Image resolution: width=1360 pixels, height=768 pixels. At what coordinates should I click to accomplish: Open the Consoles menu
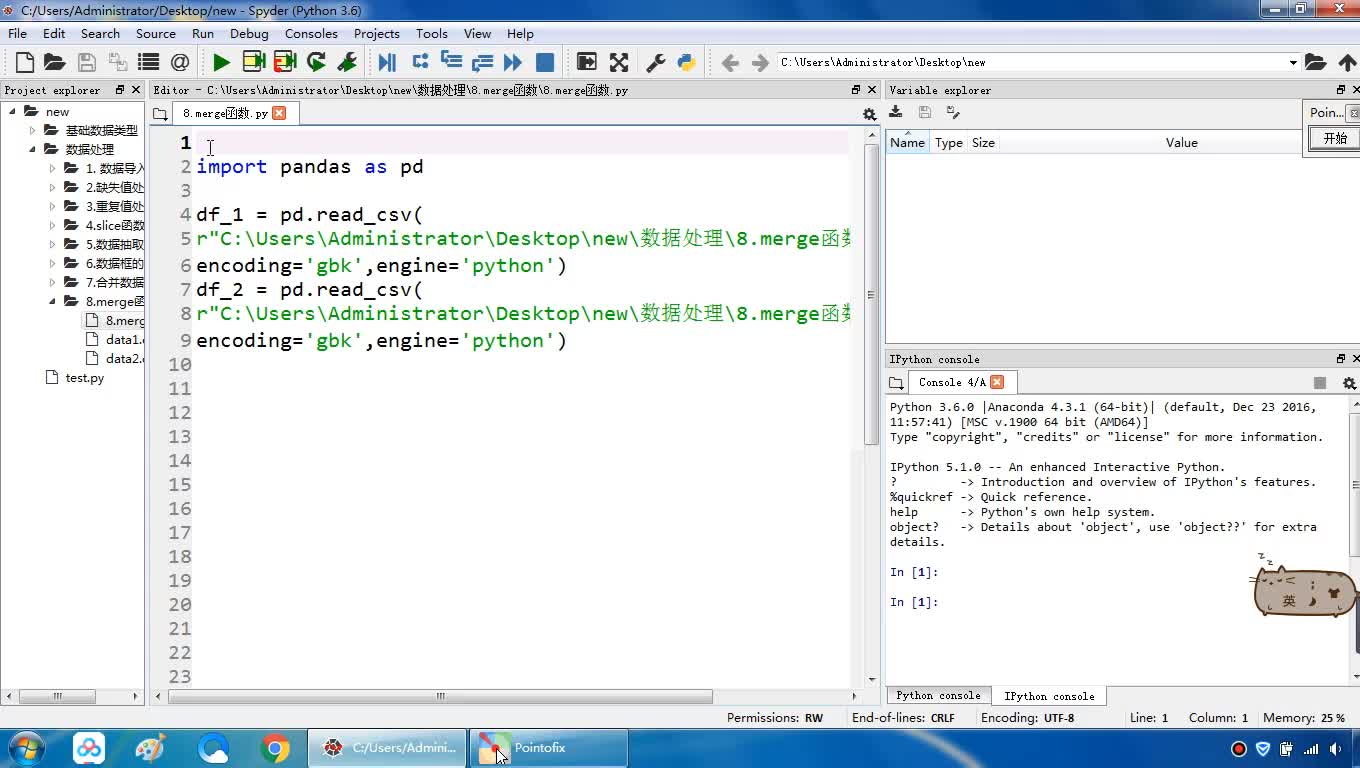(x=311, y=33)
